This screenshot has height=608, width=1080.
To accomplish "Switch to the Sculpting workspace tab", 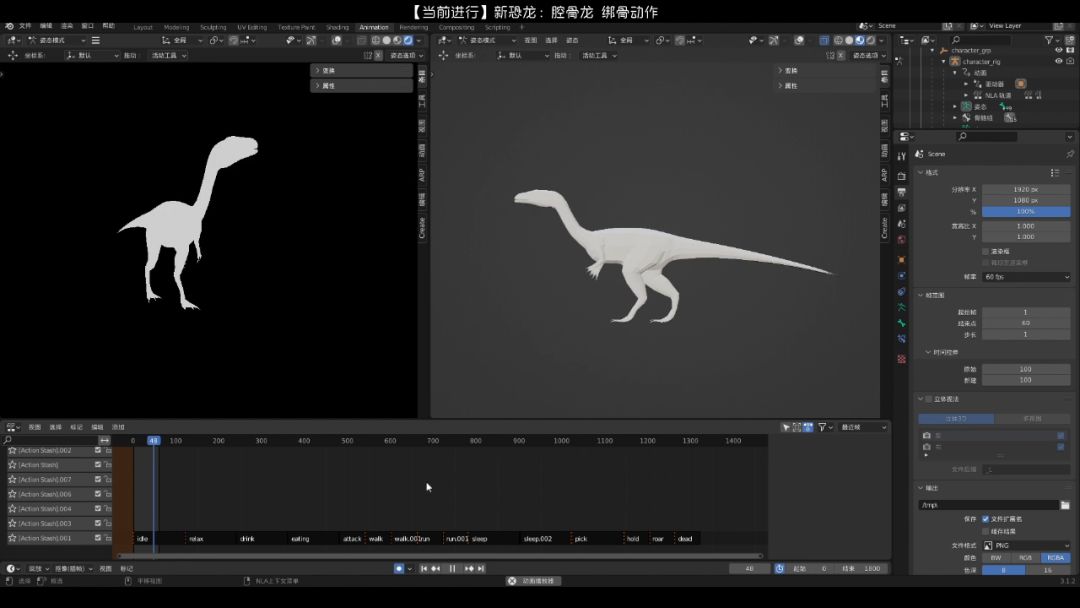I will (212, 27).
